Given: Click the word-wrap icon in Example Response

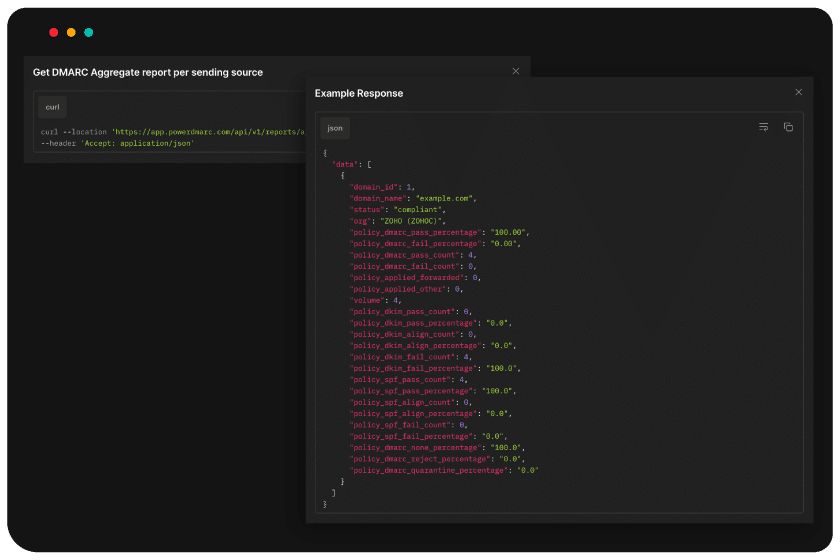Looking at the screenshot, I should point(763,127).
